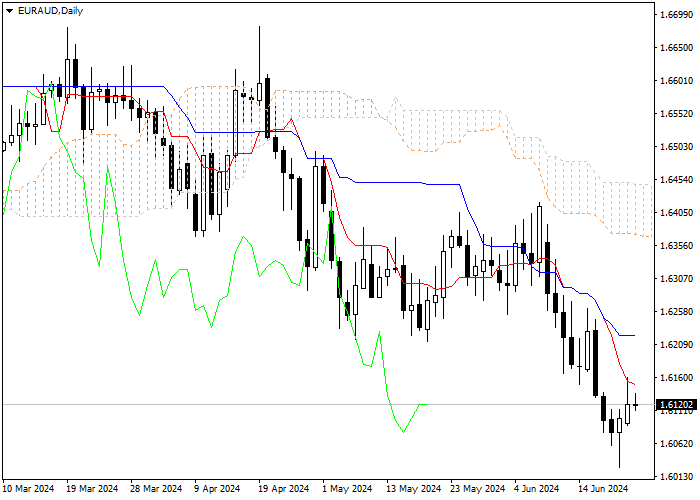The width and height of the screenshot is (700, 500).
Task: Click the 1.63070 price scale label
Action: click(x=676, y=279)
